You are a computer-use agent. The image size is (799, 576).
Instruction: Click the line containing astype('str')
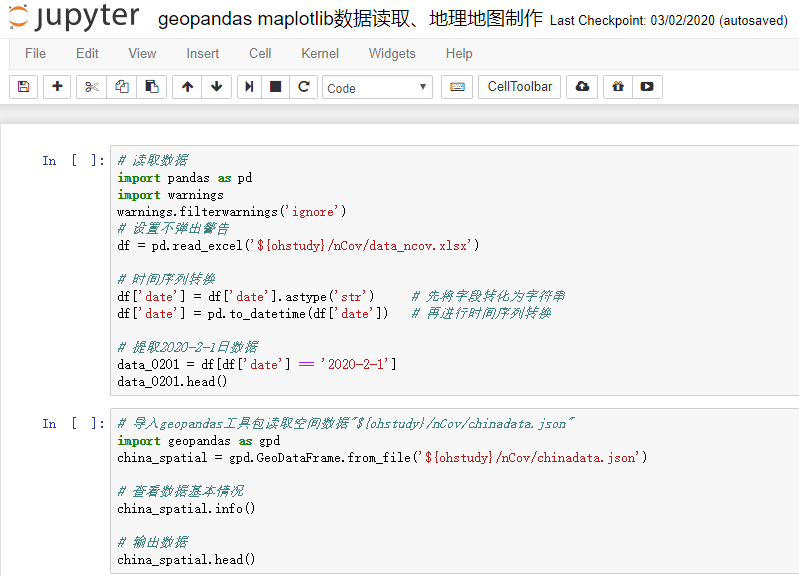pyautogui.click(x=246, y=297)
